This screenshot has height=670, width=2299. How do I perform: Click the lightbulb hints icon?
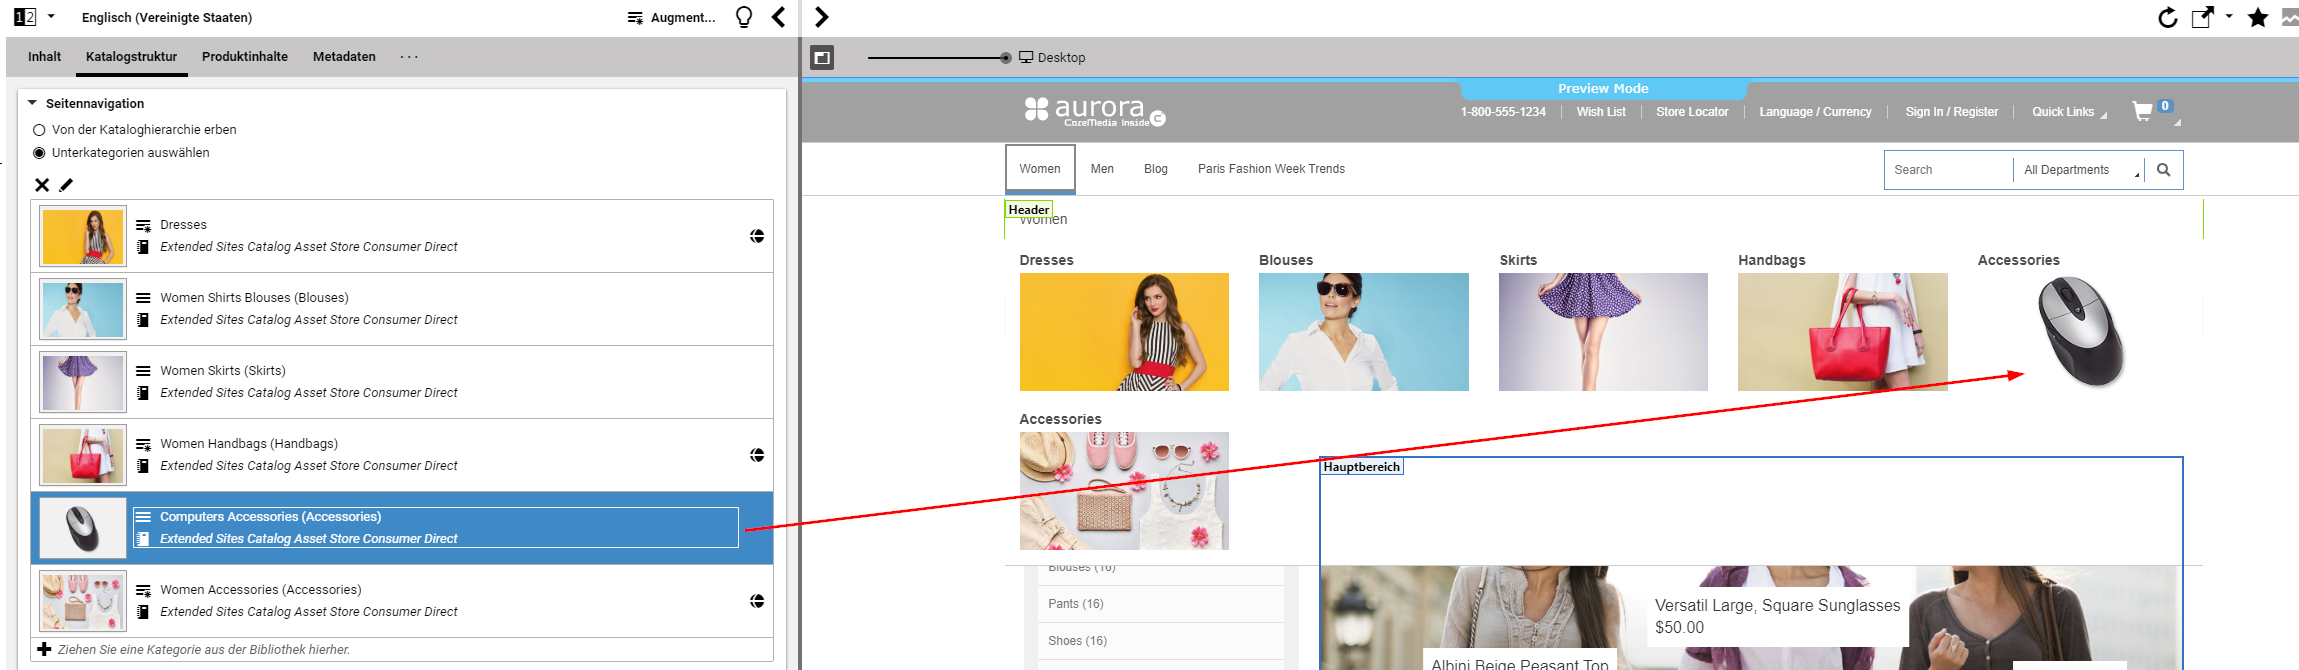point(743,17)
